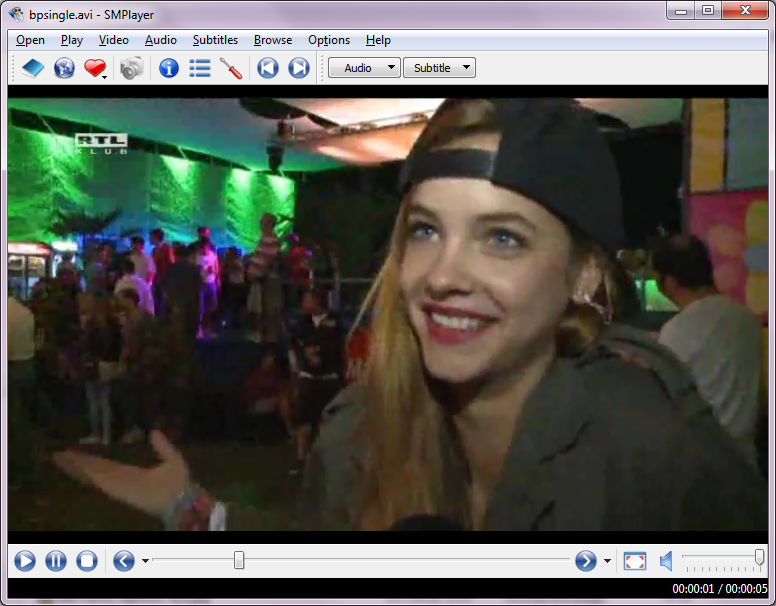Open the playlist list icon
776x606 pixels.
(x=200, y=68)
